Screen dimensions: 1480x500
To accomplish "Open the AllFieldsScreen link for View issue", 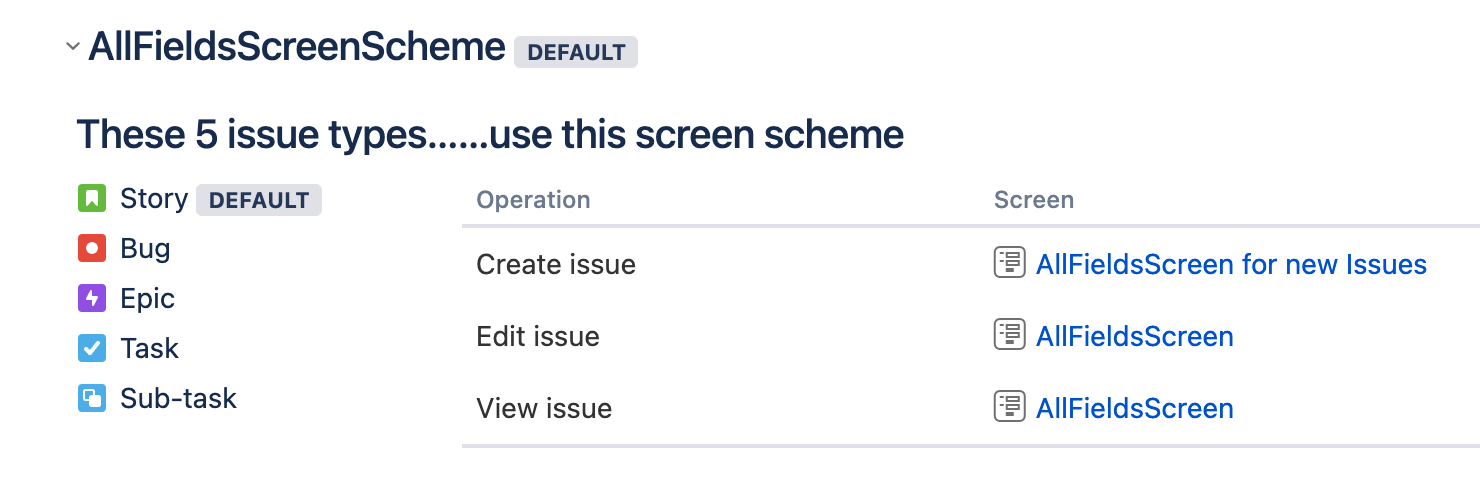I will tap(1135, 409).
